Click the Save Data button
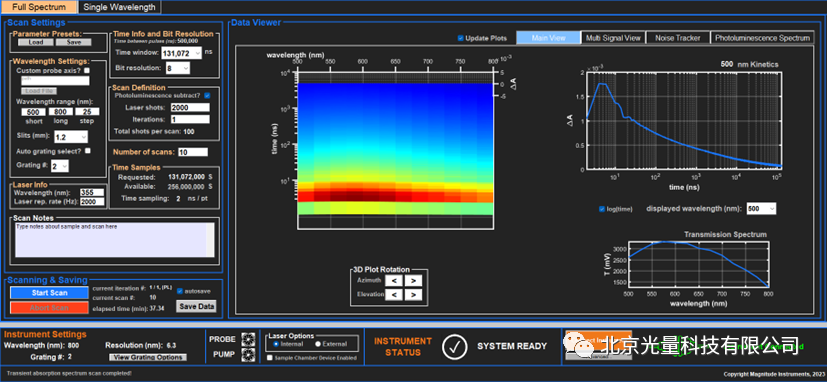 pos(196,306)
